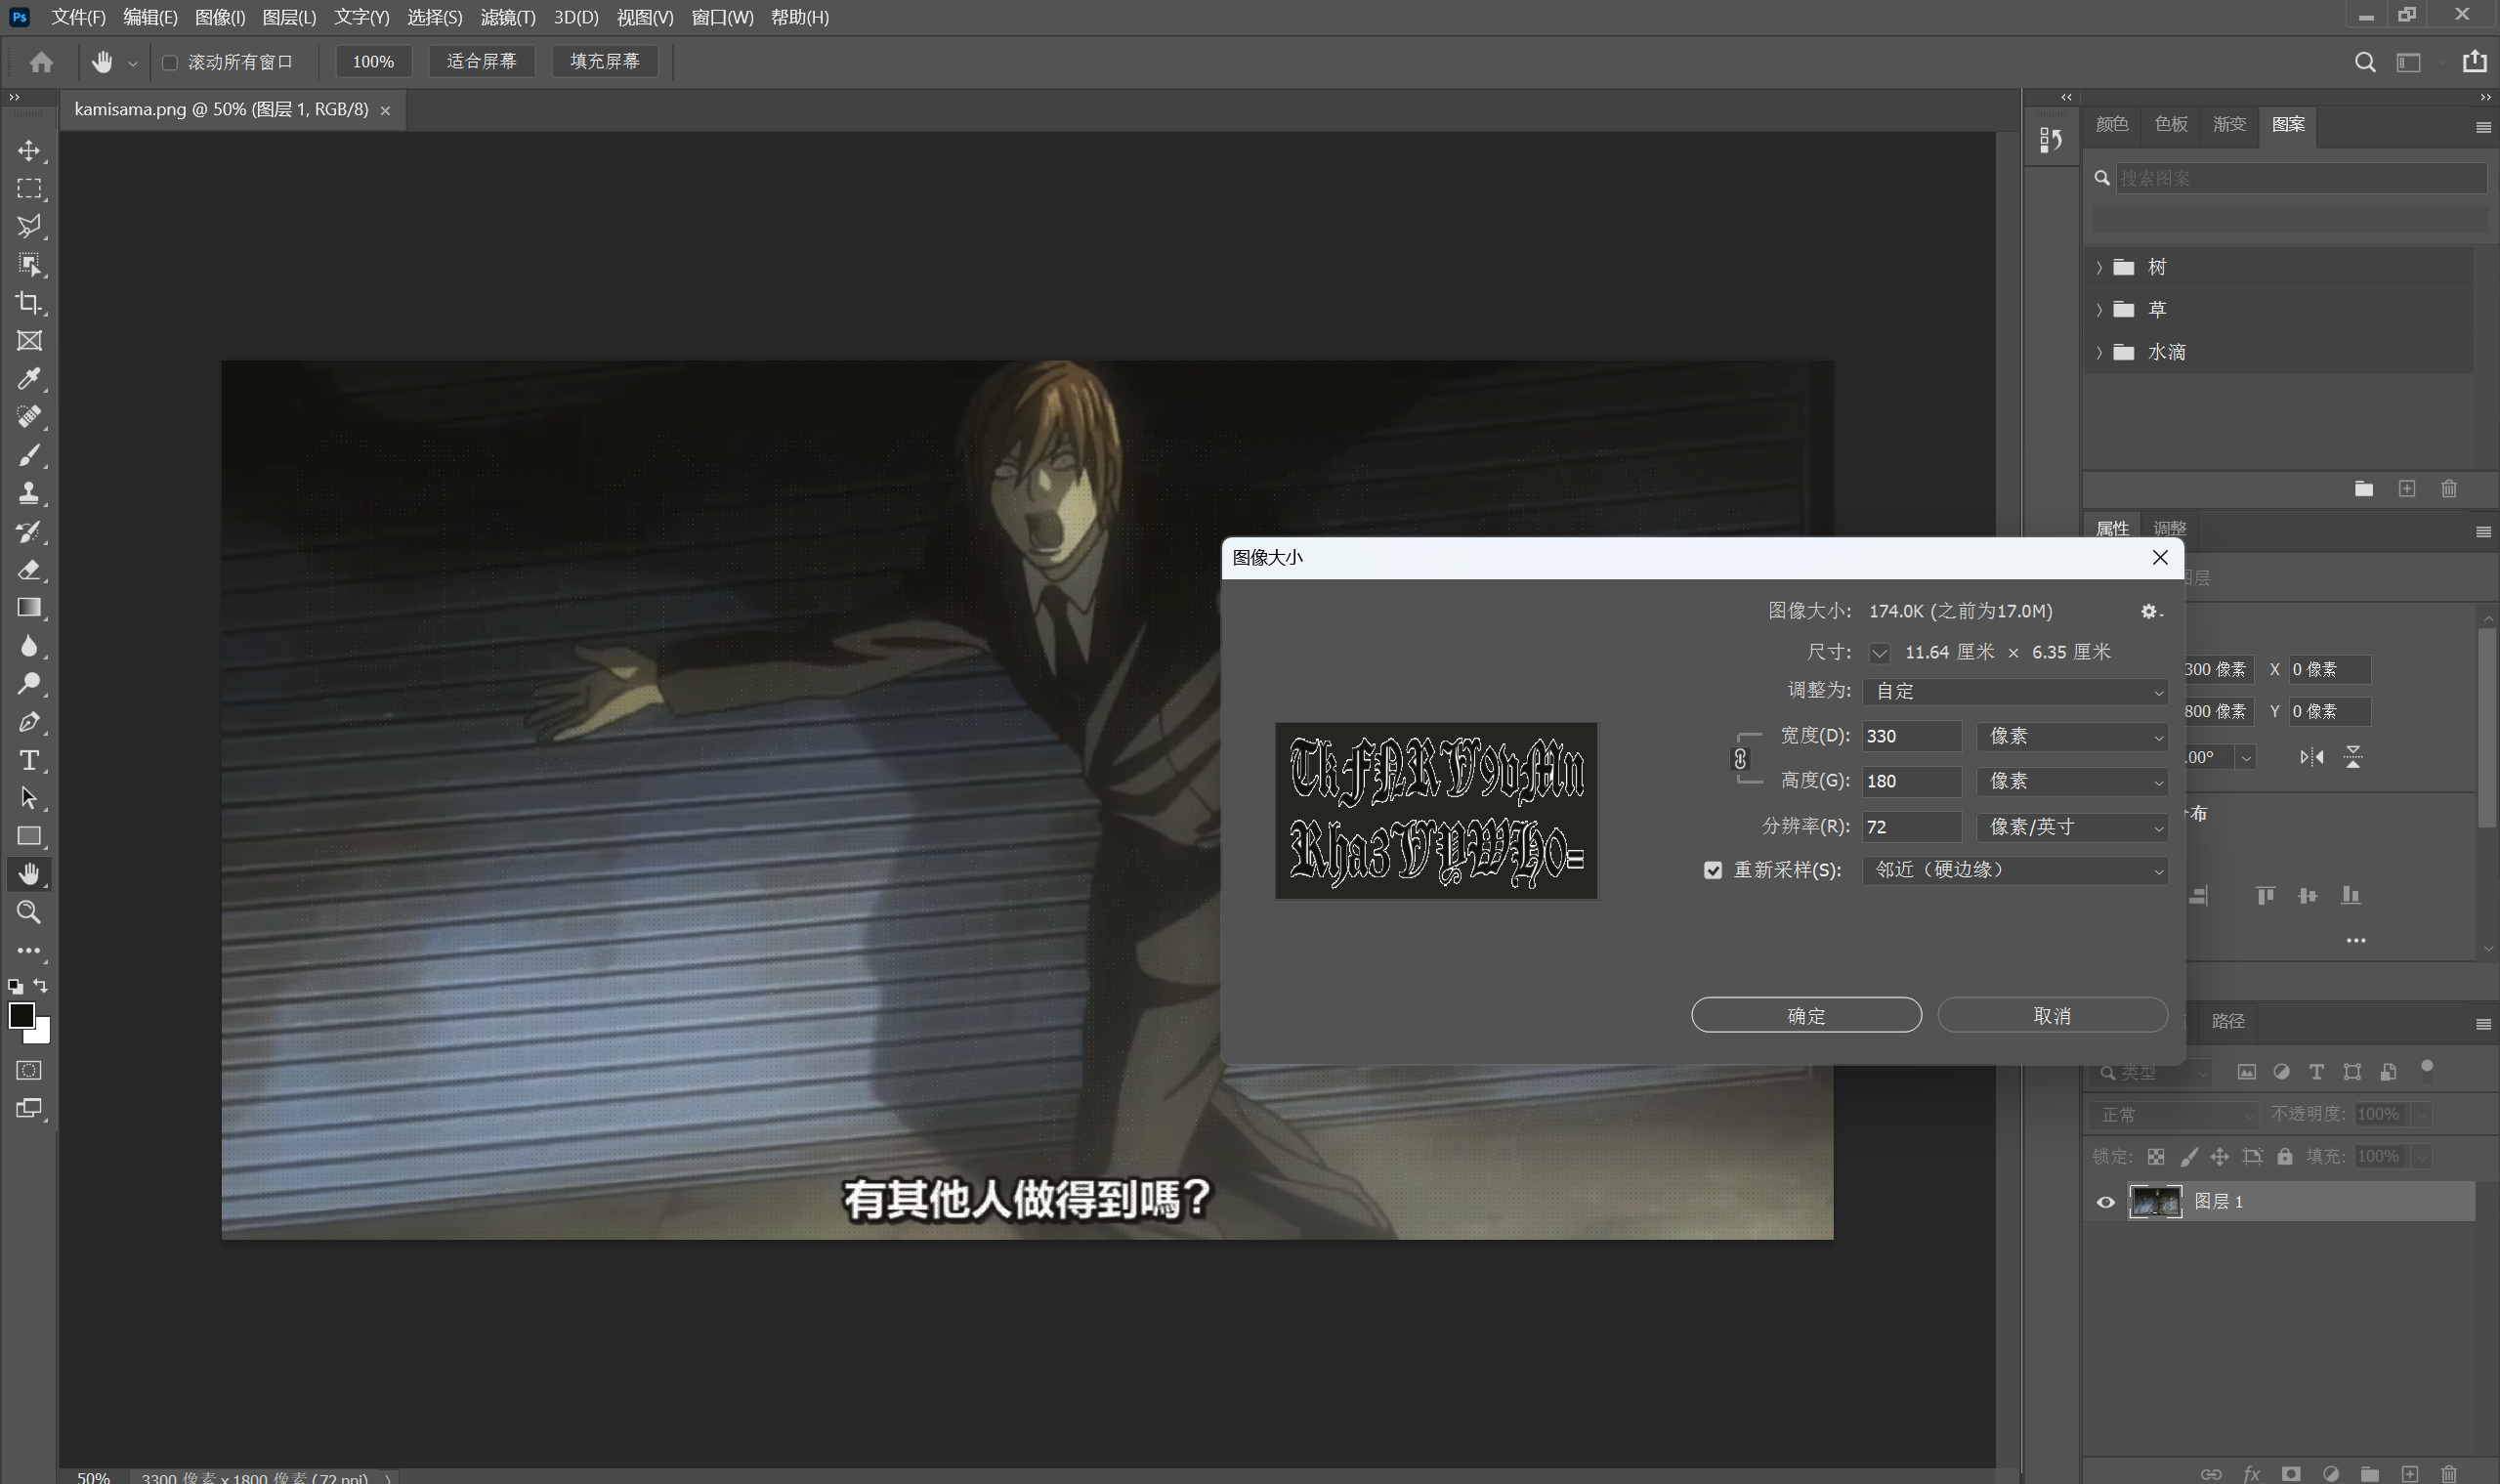Switch to the Adjustments tab
This screenshot has width=2500, height=1484.
coord(2169,528)
